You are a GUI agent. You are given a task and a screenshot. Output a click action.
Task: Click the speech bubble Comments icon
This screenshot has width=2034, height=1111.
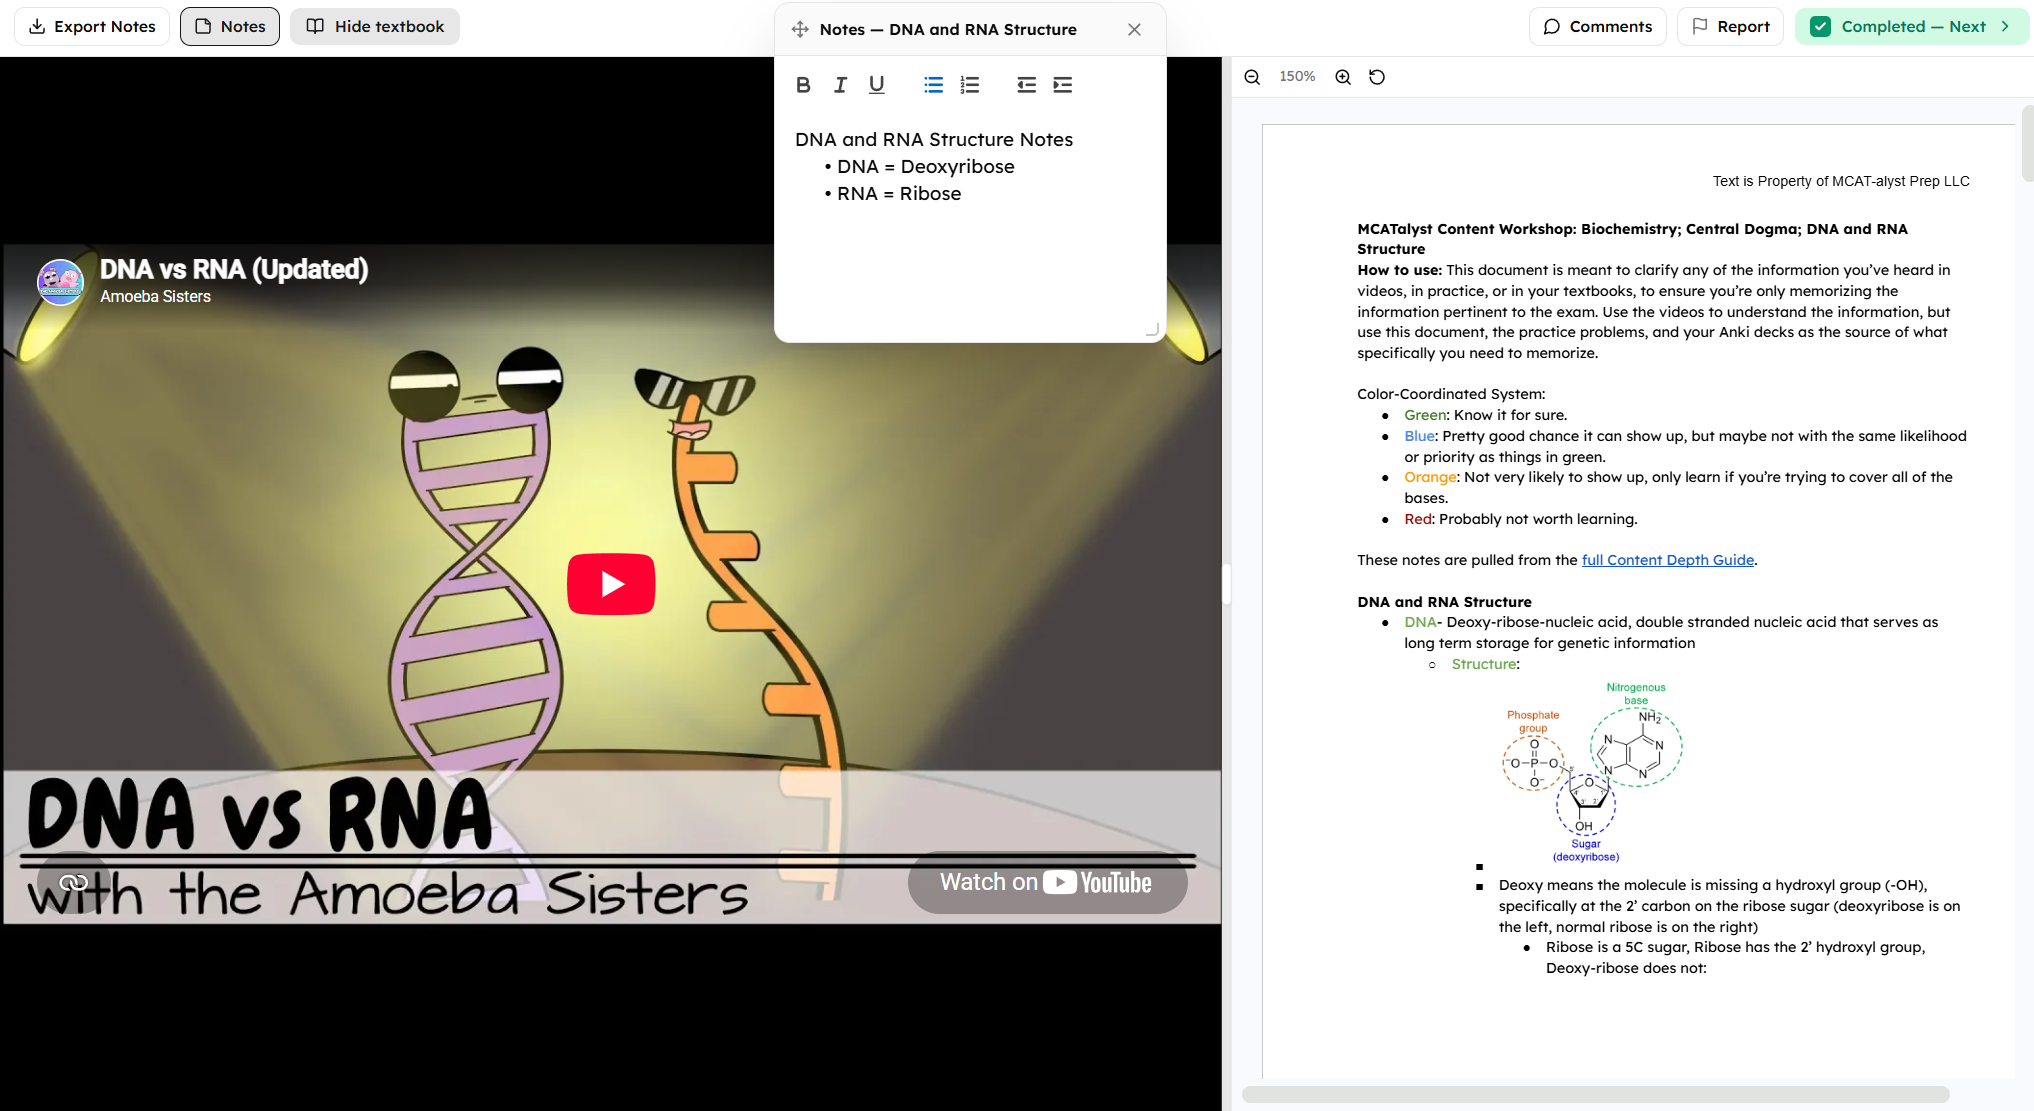coord(1552,27)
